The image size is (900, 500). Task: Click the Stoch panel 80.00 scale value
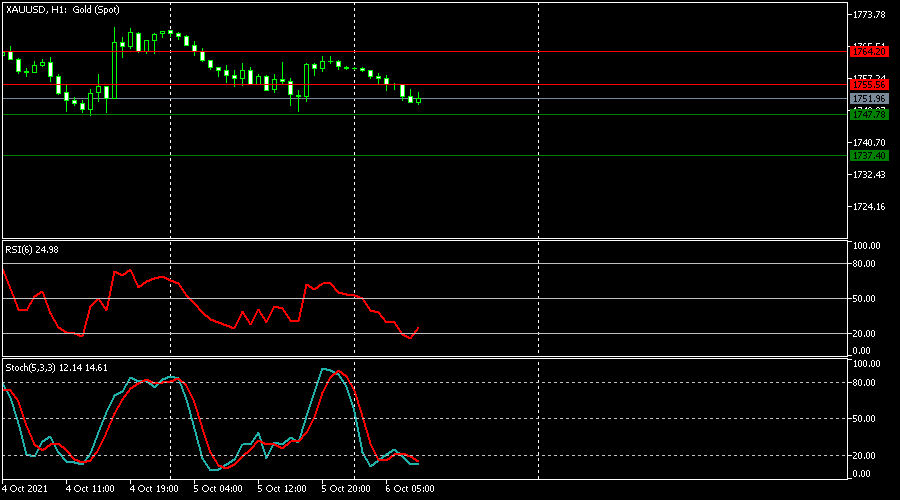[x=864, y=383]
